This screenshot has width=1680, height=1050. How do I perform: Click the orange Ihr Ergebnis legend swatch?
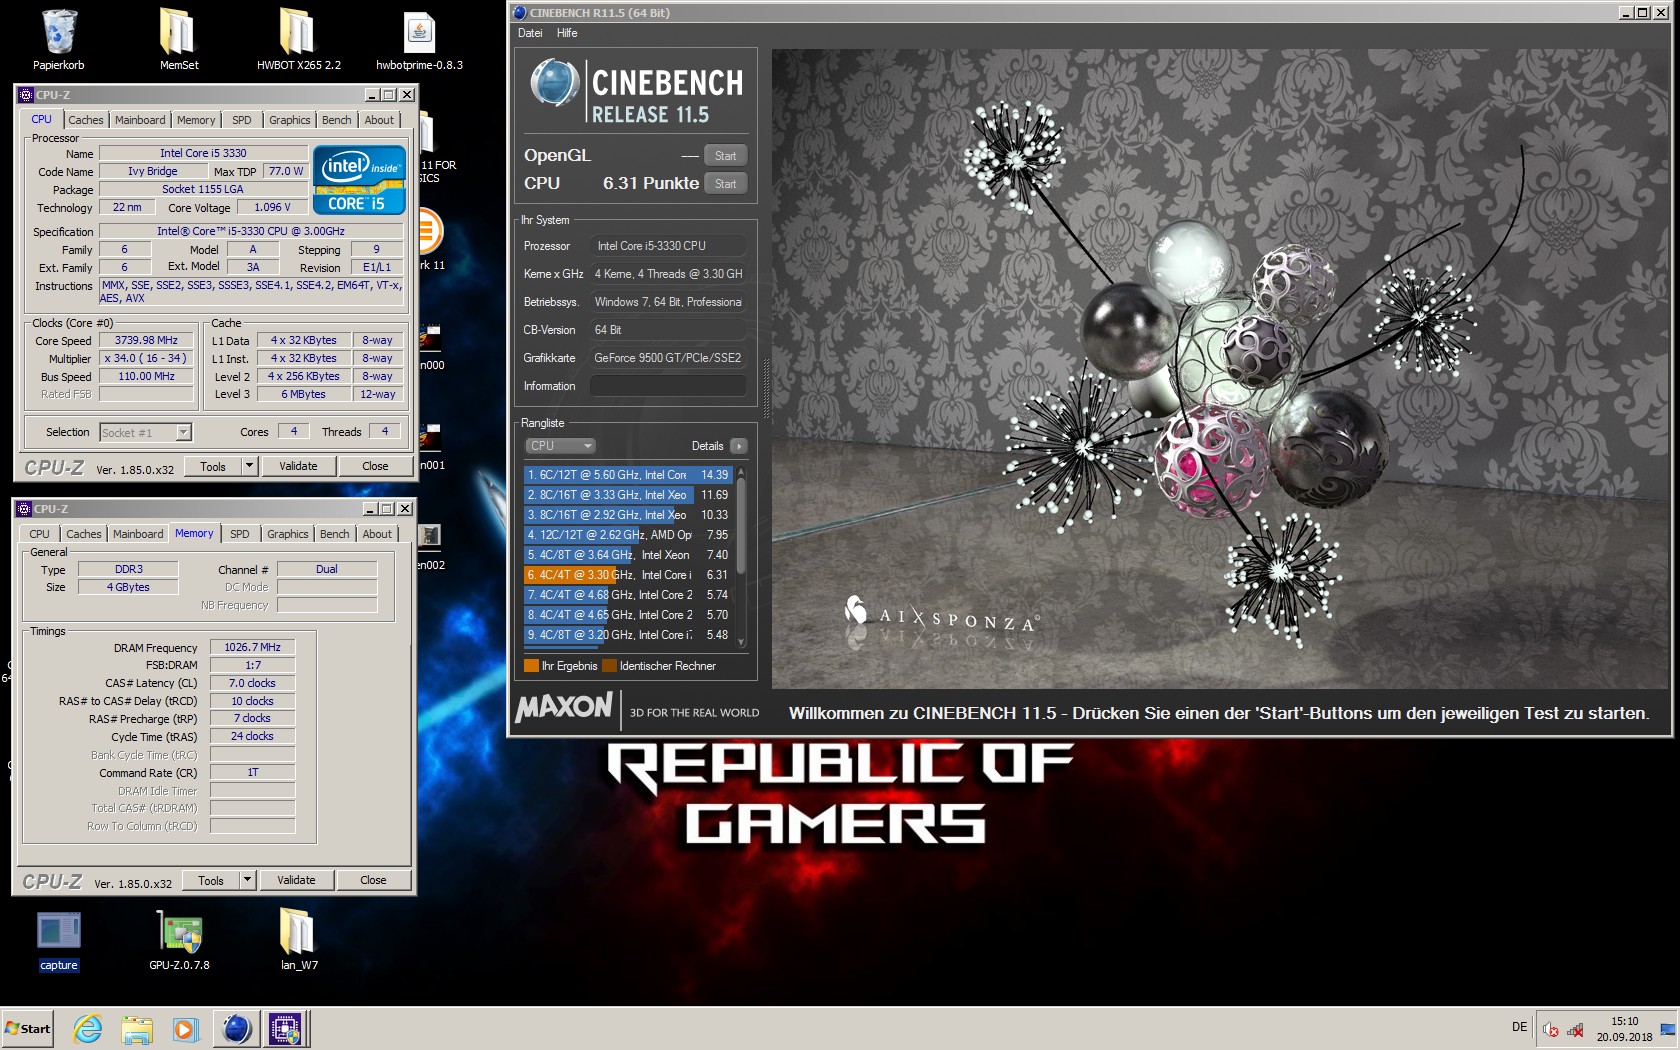point(531,666)
